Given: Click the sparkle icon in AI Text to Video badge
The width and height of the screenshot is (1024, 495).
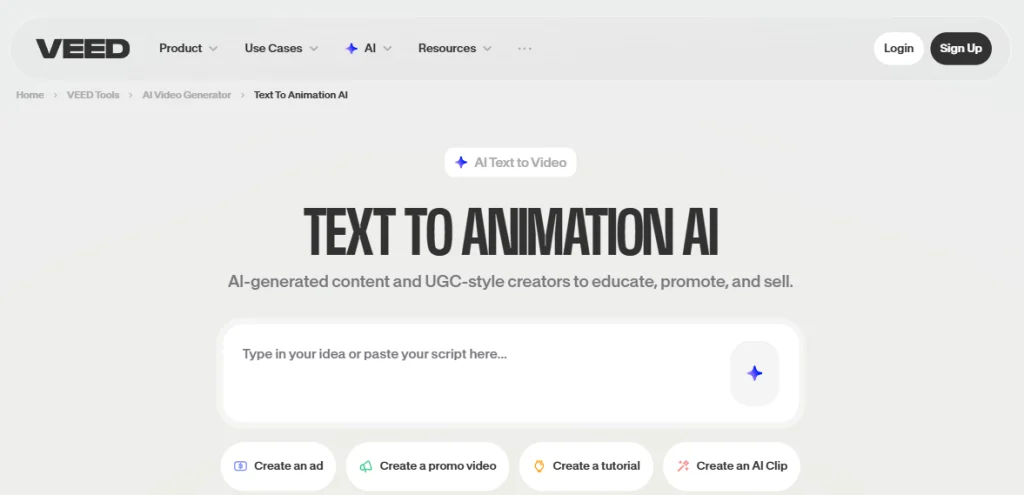Looking at the screenshot, I should point(461,162).
